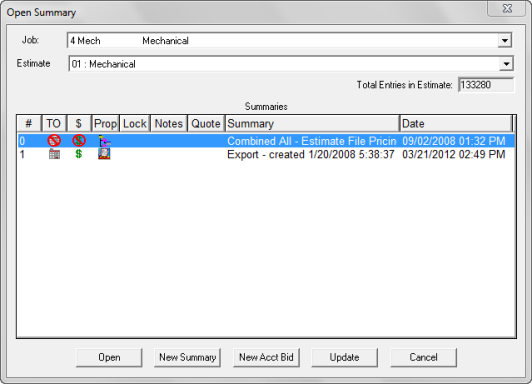Select the Combined All - Estimate File Pricin summary
This screenshot has width=532, height=384.
click(x=312, y=141)
